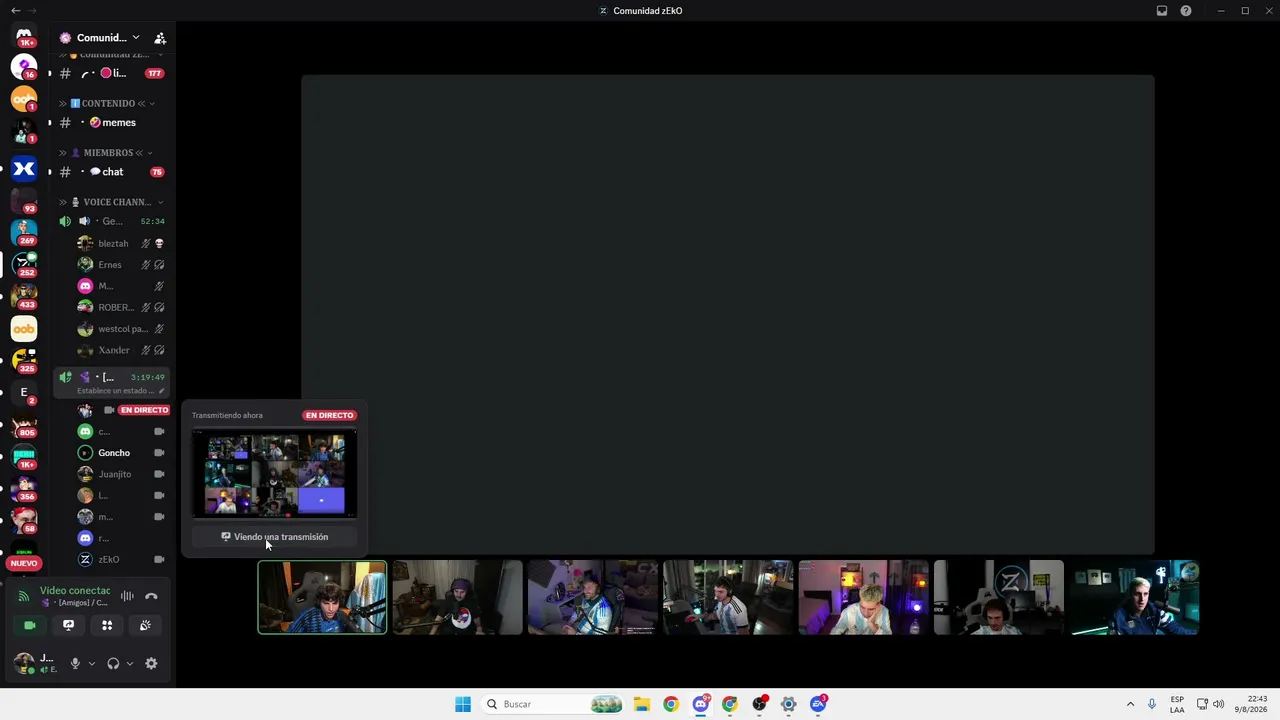Disconnect from voice call
This screenshot has width=1280, height=720.
tap(151, 597)
